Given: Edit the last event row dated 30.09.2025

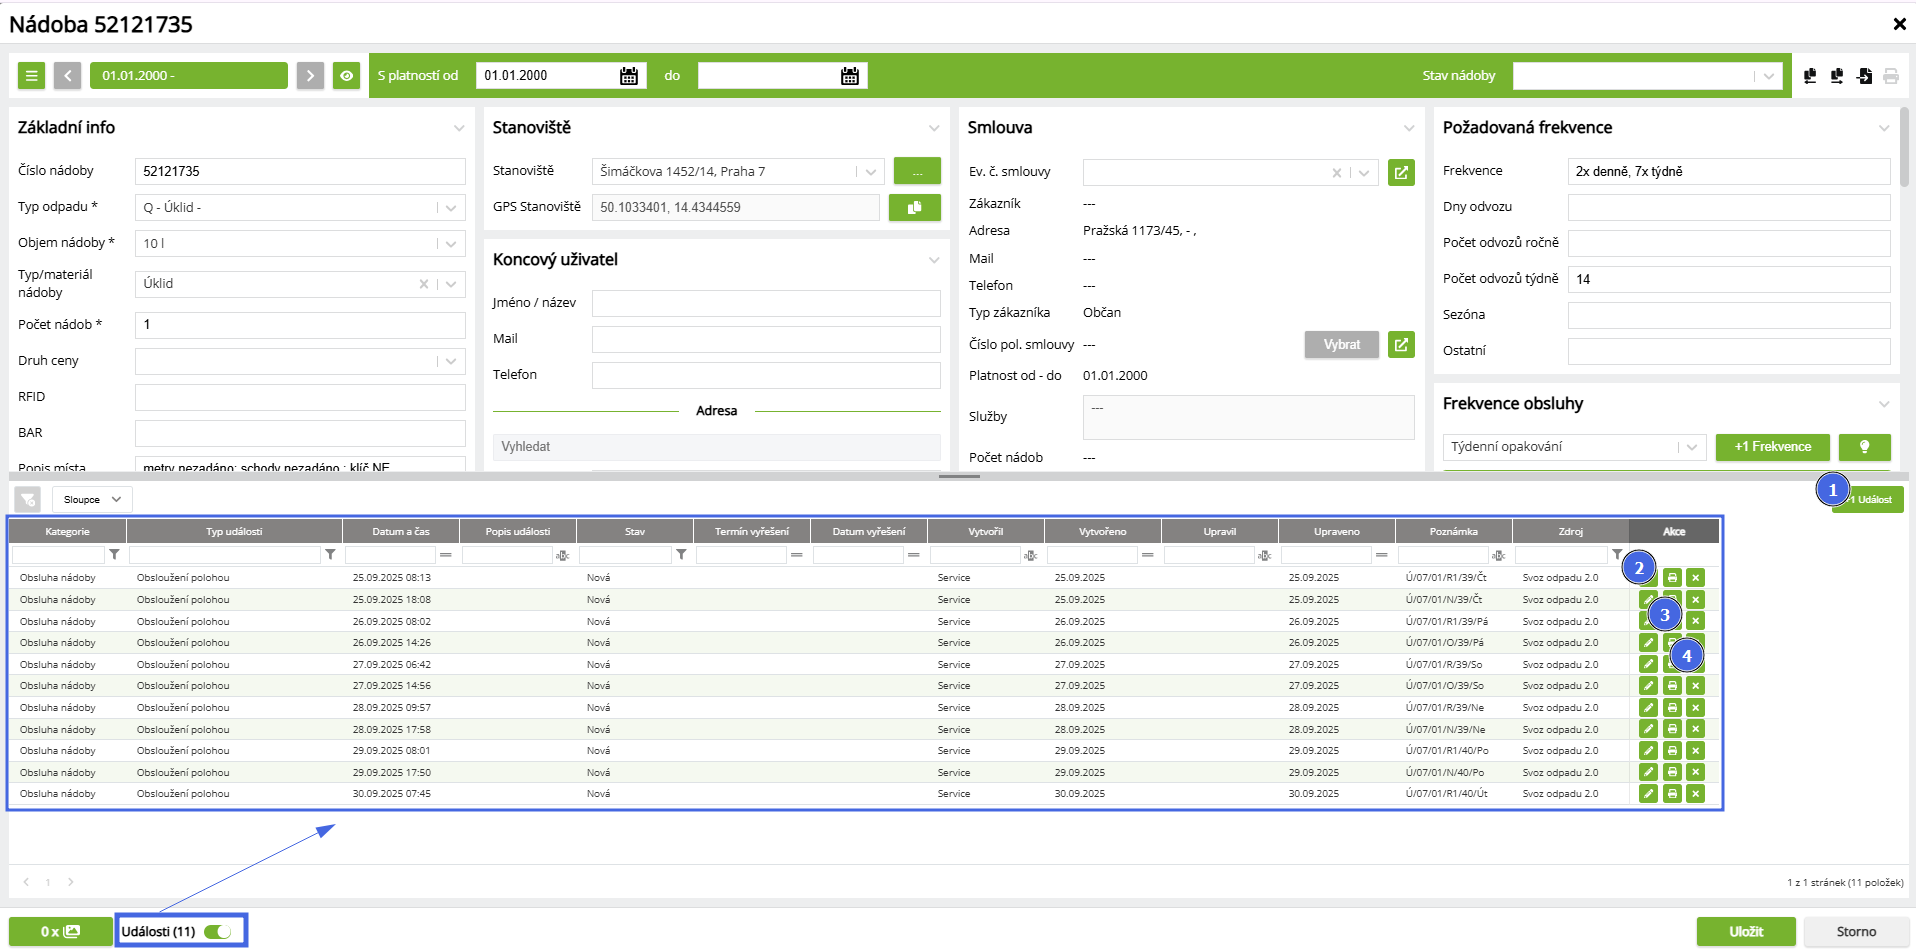Looking at the screenshot, I should pos(1648,794).
